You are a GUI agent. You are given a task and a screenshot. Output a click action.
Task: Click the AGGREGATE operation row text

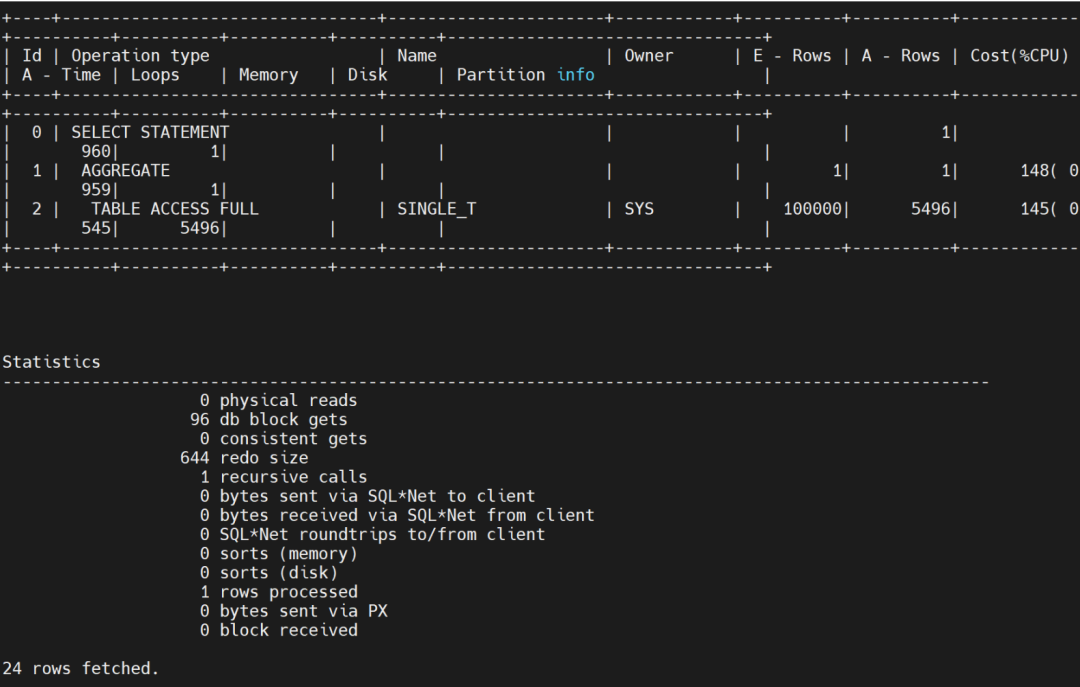click(125, 171)
